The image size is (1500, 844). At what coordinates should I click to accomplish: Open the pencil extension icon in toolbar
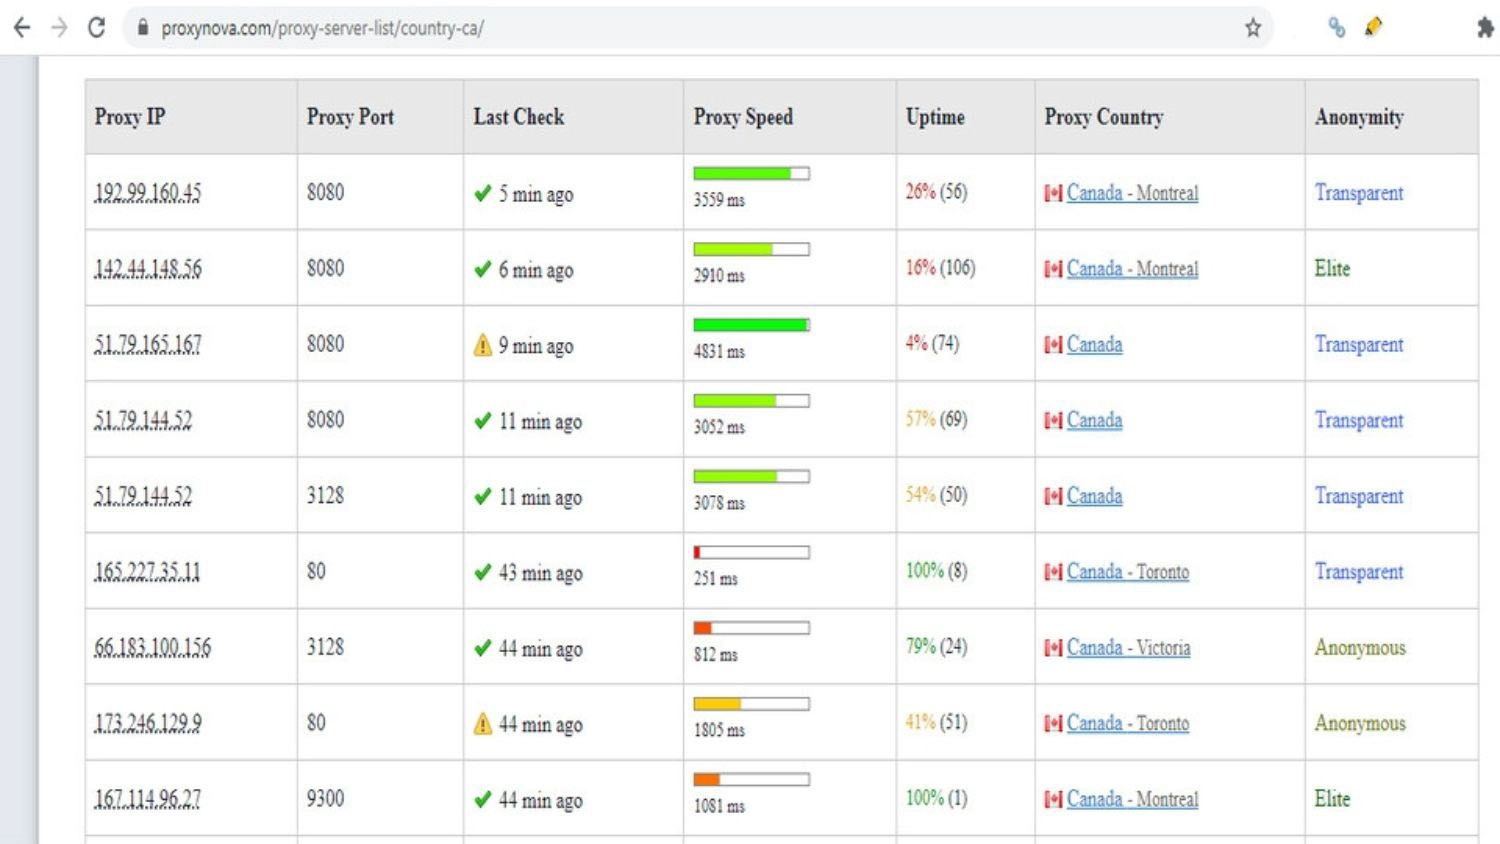1374,27
